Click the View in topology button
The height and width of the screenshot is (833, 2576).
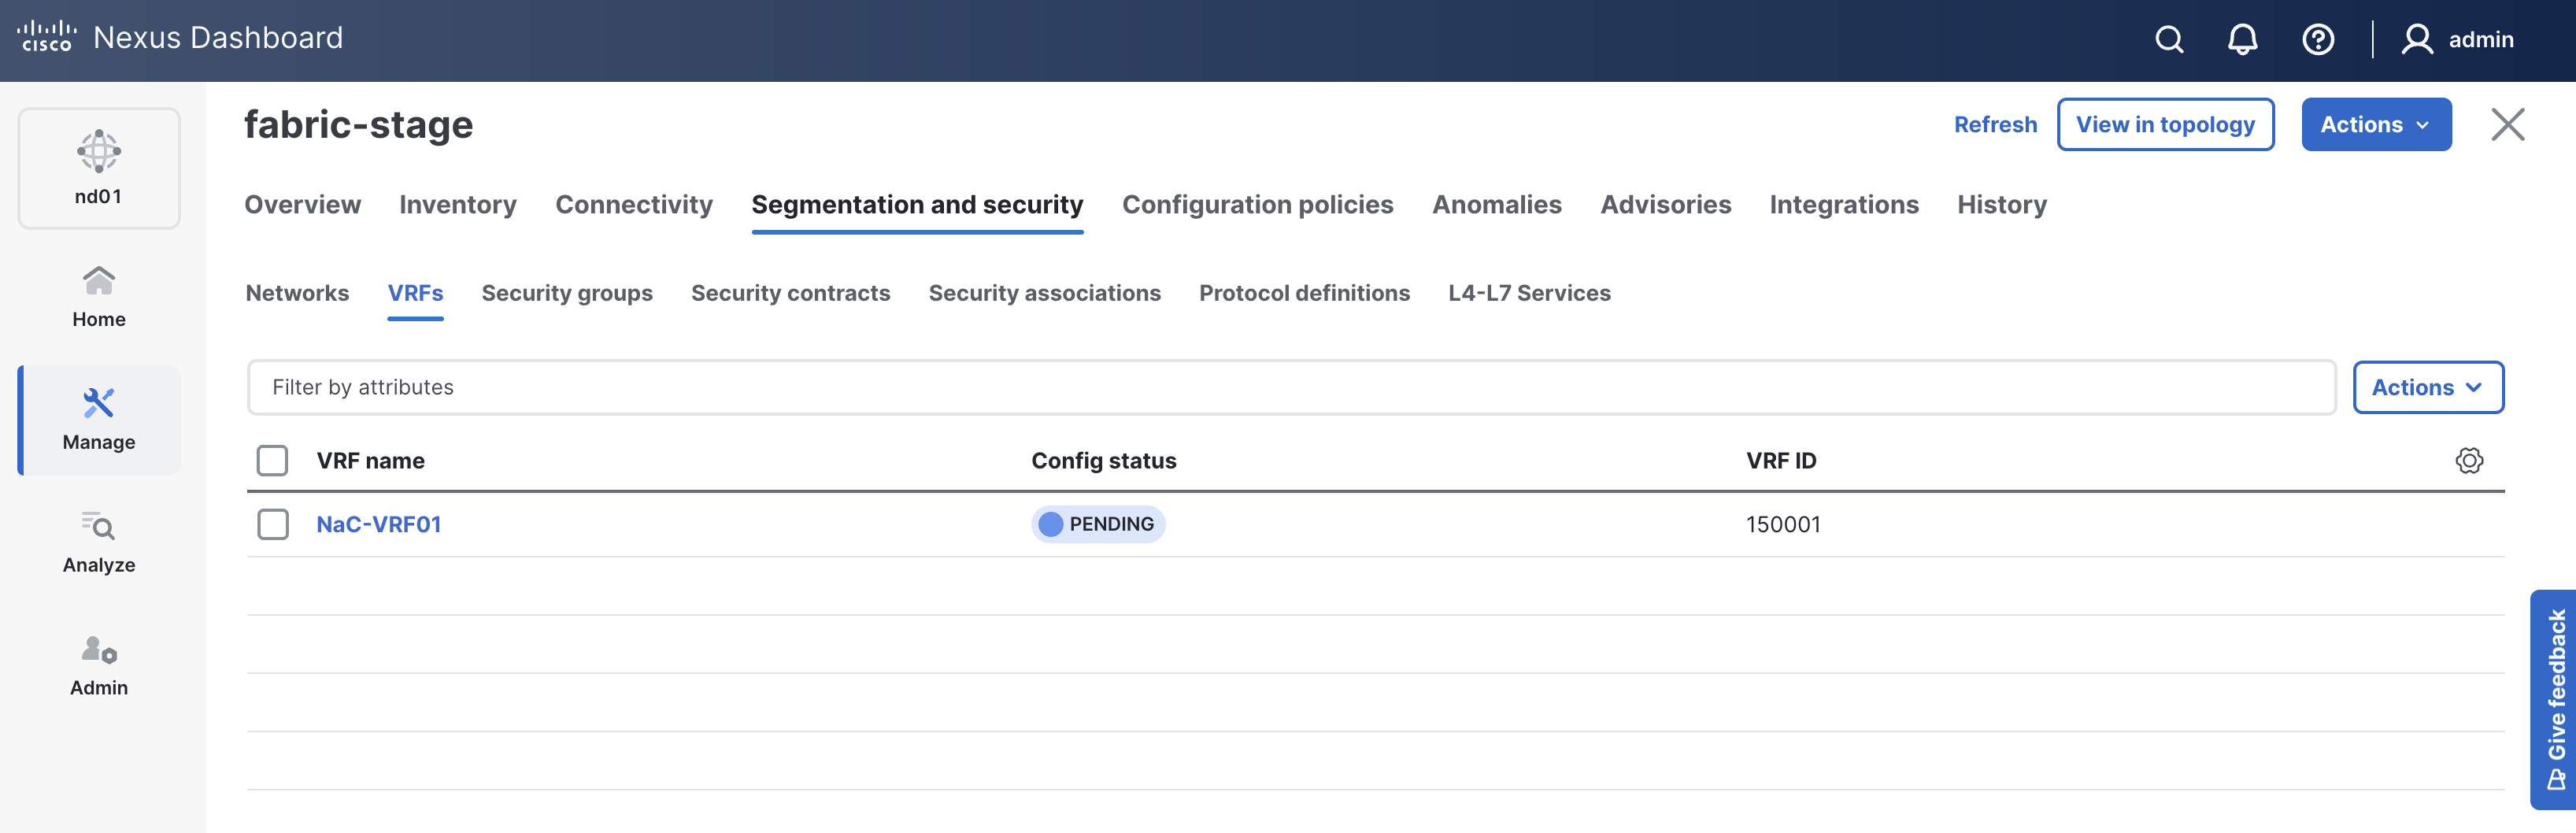(2165, 125)
